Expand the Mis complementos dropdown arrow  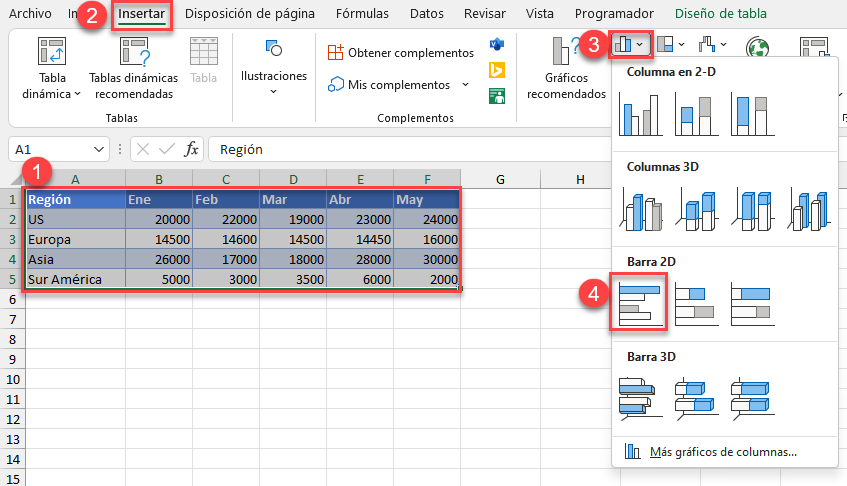[x=465, y=85]
